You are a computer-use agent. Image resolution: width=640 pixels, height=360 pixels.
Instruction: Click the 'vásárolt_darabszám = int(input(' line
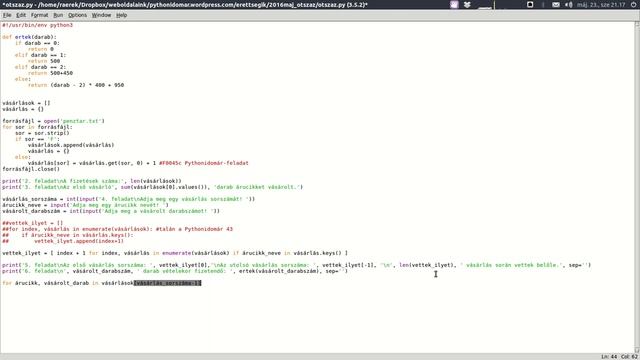pos(111,211)
